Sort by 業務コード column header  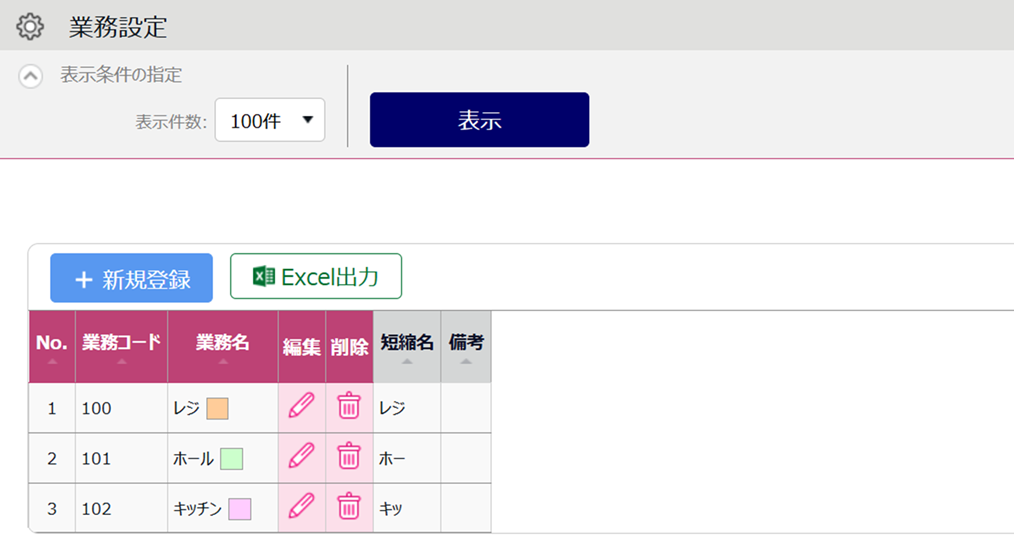(121, 346)
